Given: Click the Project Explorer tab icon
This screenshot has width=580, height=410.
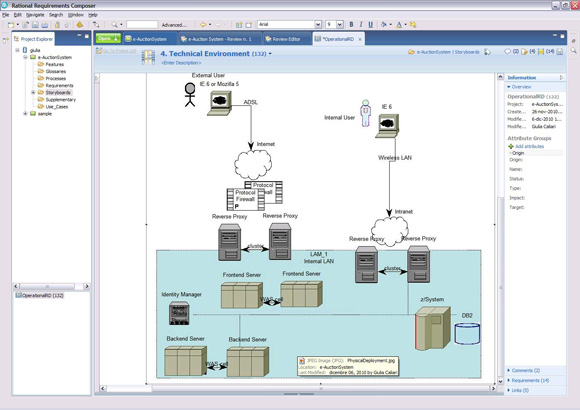Looking at the screenshot, I should (16, 38).
